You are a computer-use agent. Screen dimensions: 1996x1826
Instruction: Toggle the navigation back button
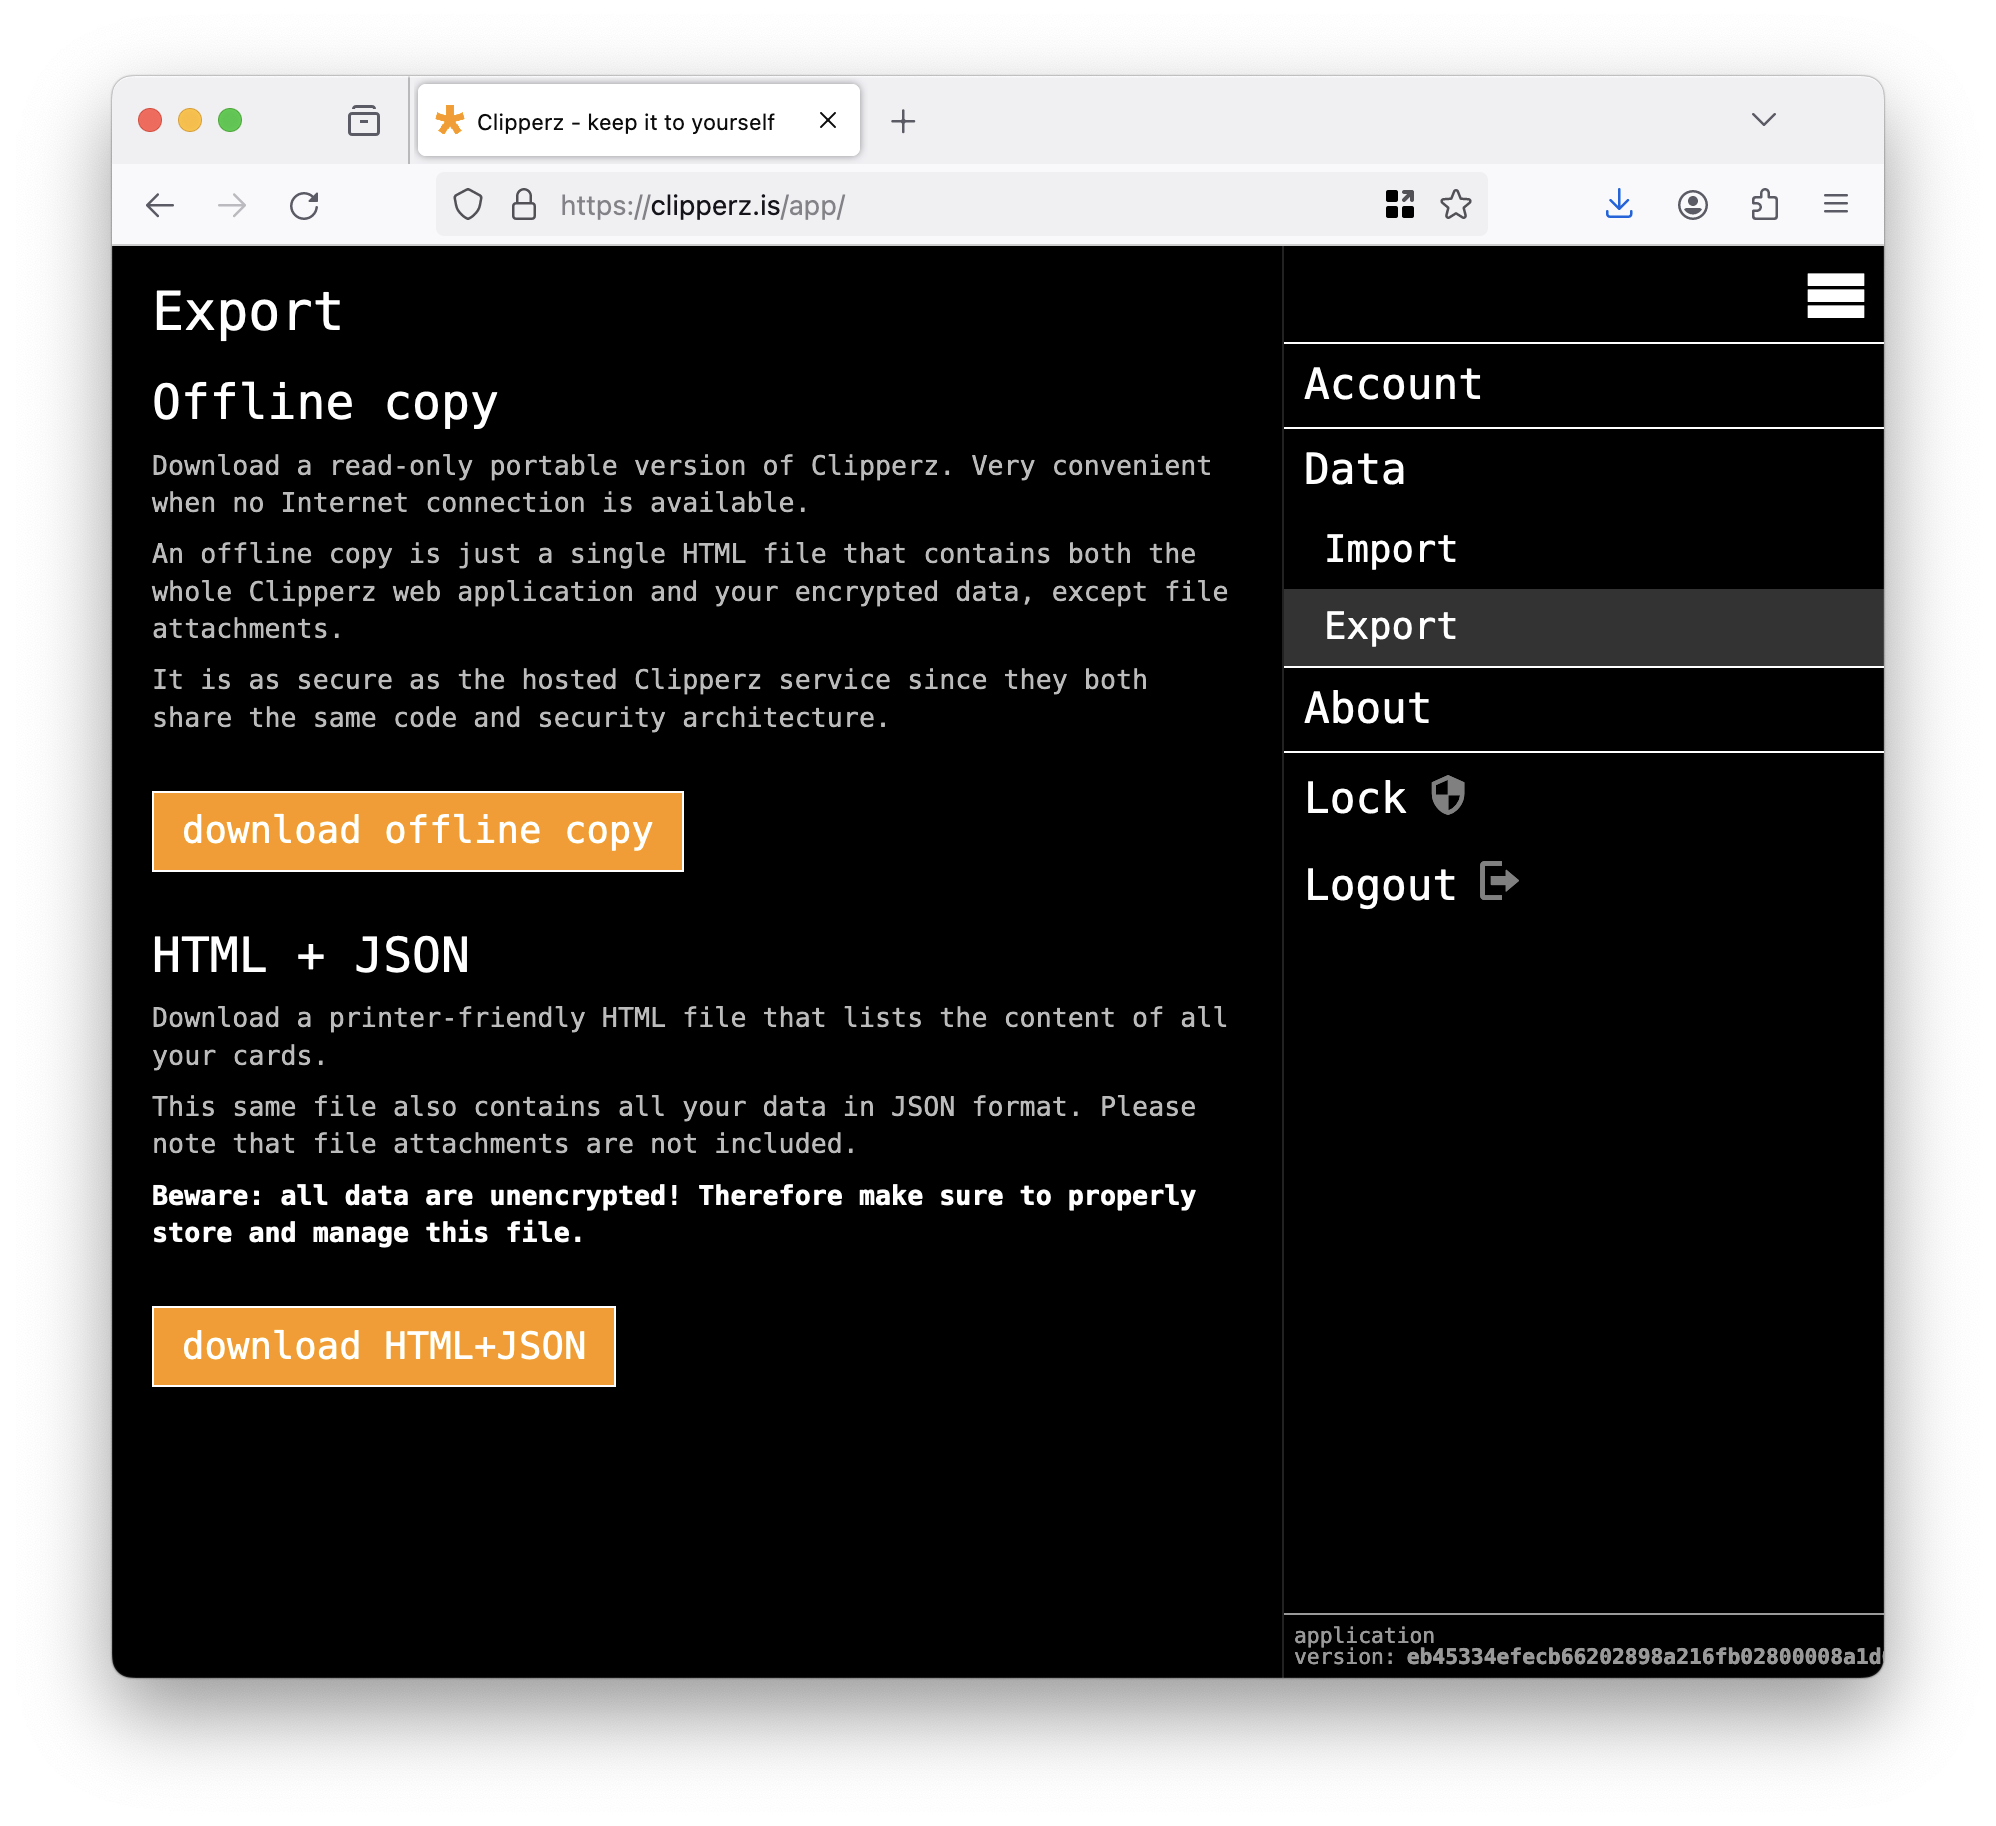pyautogui.click(x=160, y=203)
